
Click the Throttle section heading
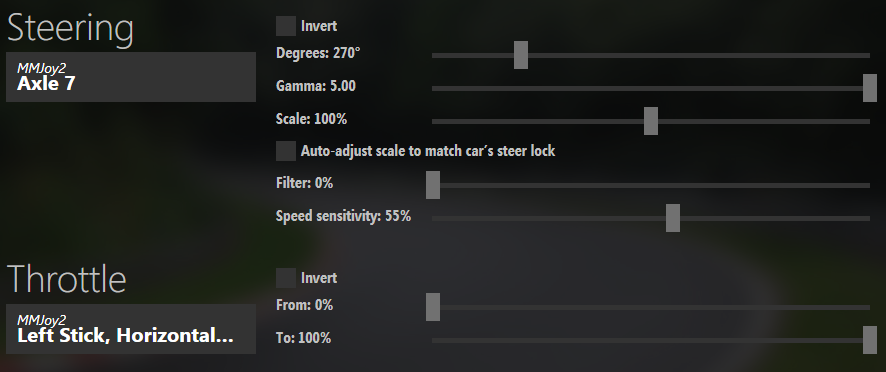pyautogui.click(x=67, y=279)
